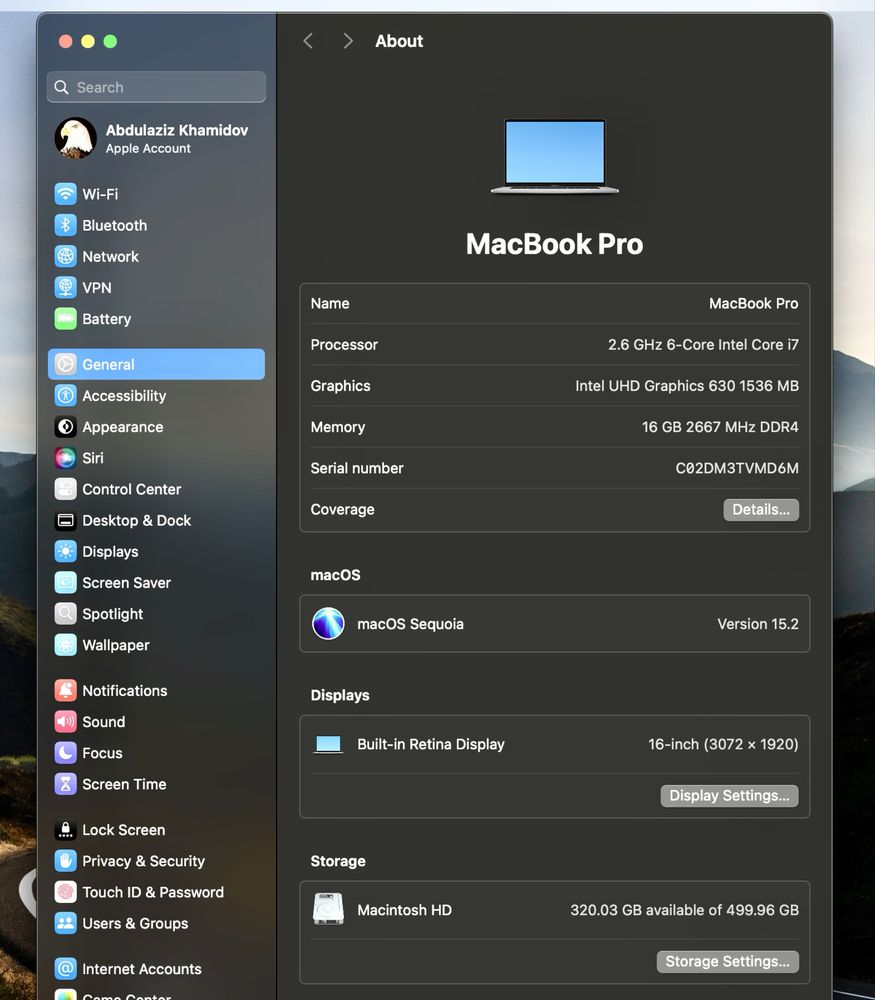The height and width of the screenshot is (1000, 875).
Task: Click the eagle profile avatar
Action: click(x=75, y=138)
